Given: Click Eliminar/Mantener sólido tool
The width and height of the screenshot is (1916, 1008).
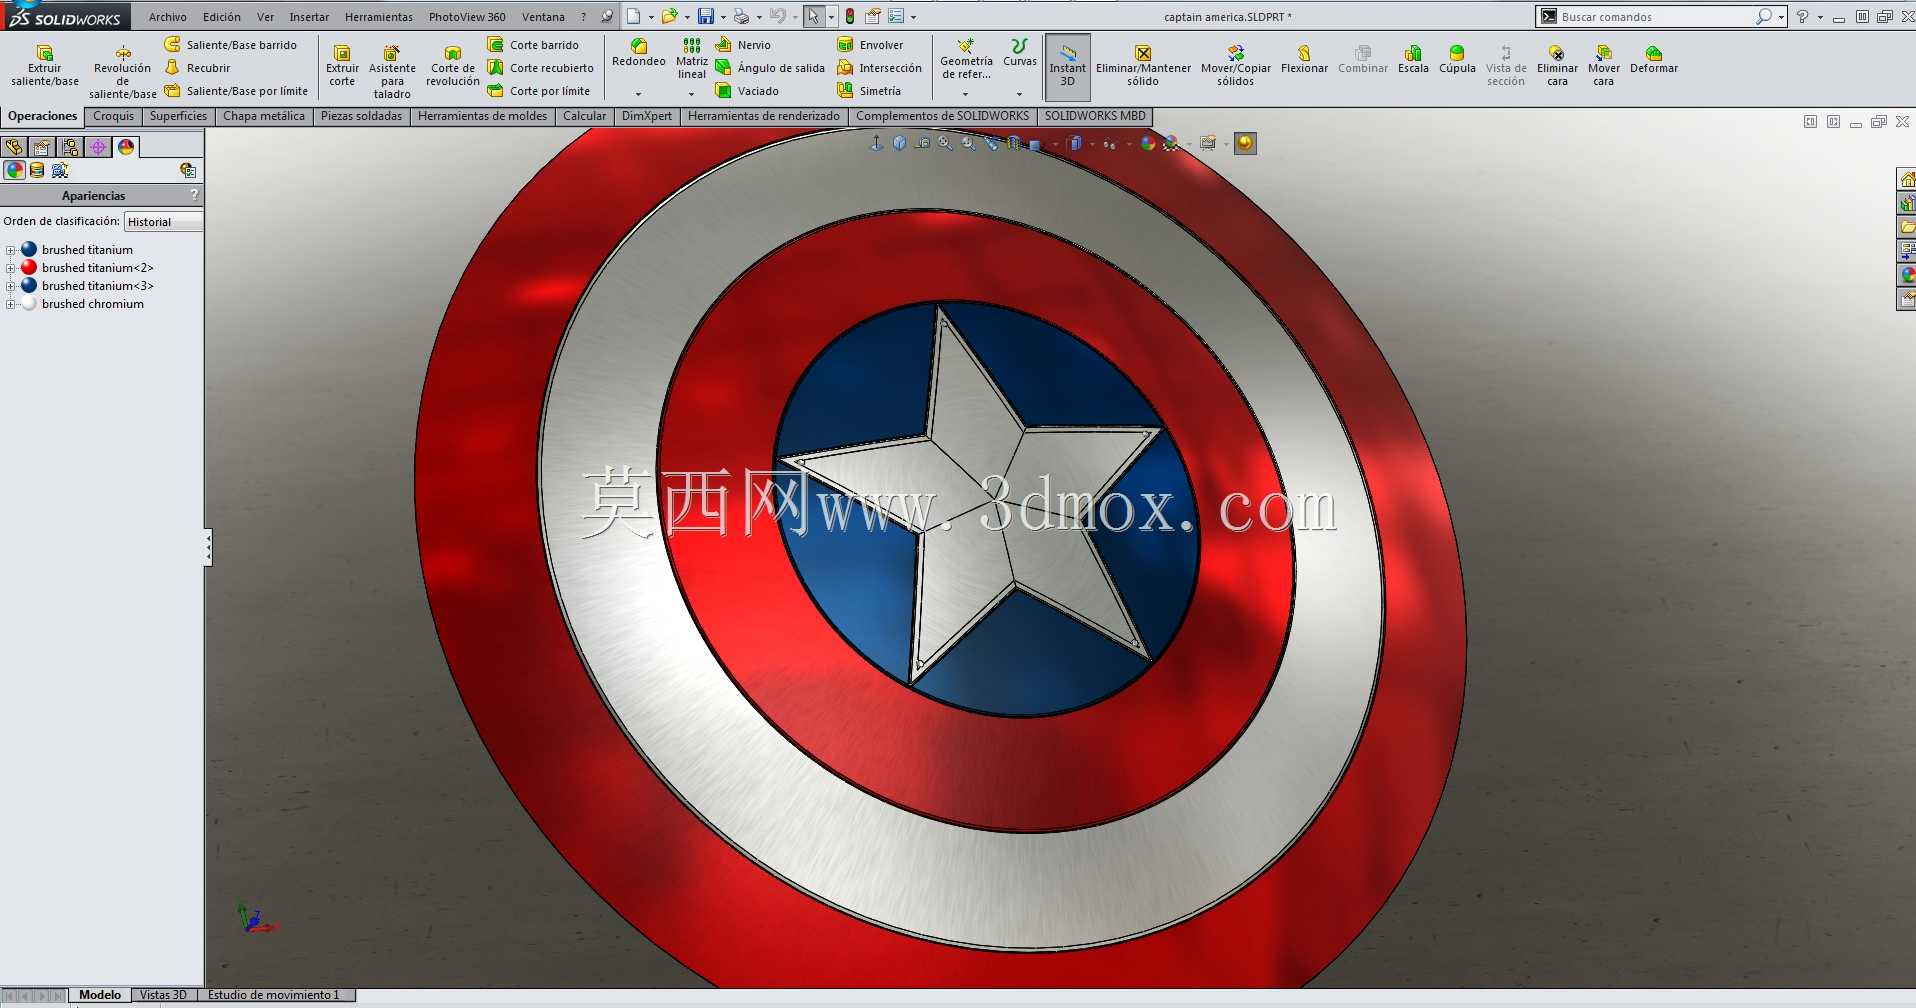Looking at the screenshot, I should click(x=1143, y=66).
